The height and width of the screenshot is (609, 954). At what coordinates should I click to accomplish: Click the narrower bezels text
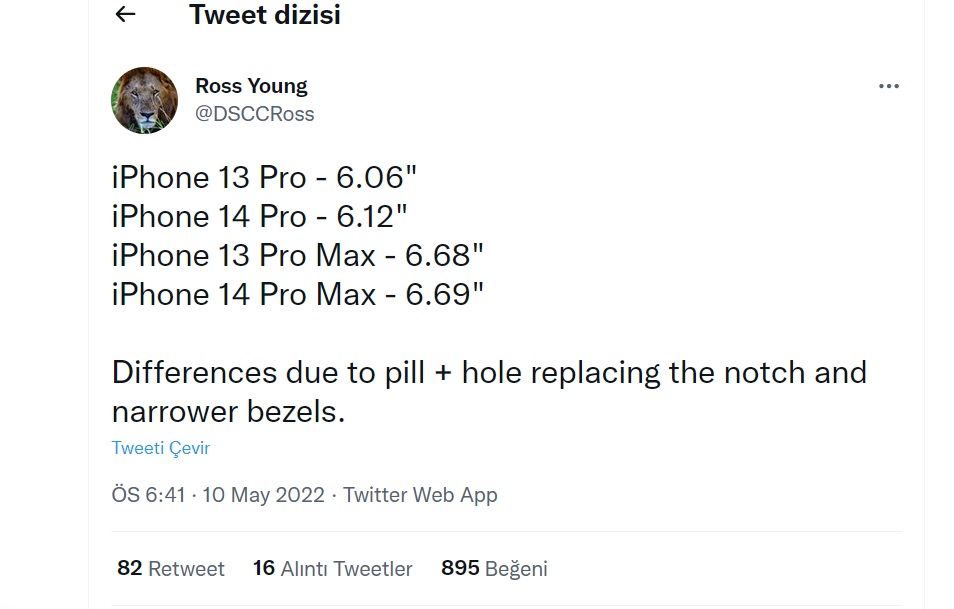[x=229, y=412]
